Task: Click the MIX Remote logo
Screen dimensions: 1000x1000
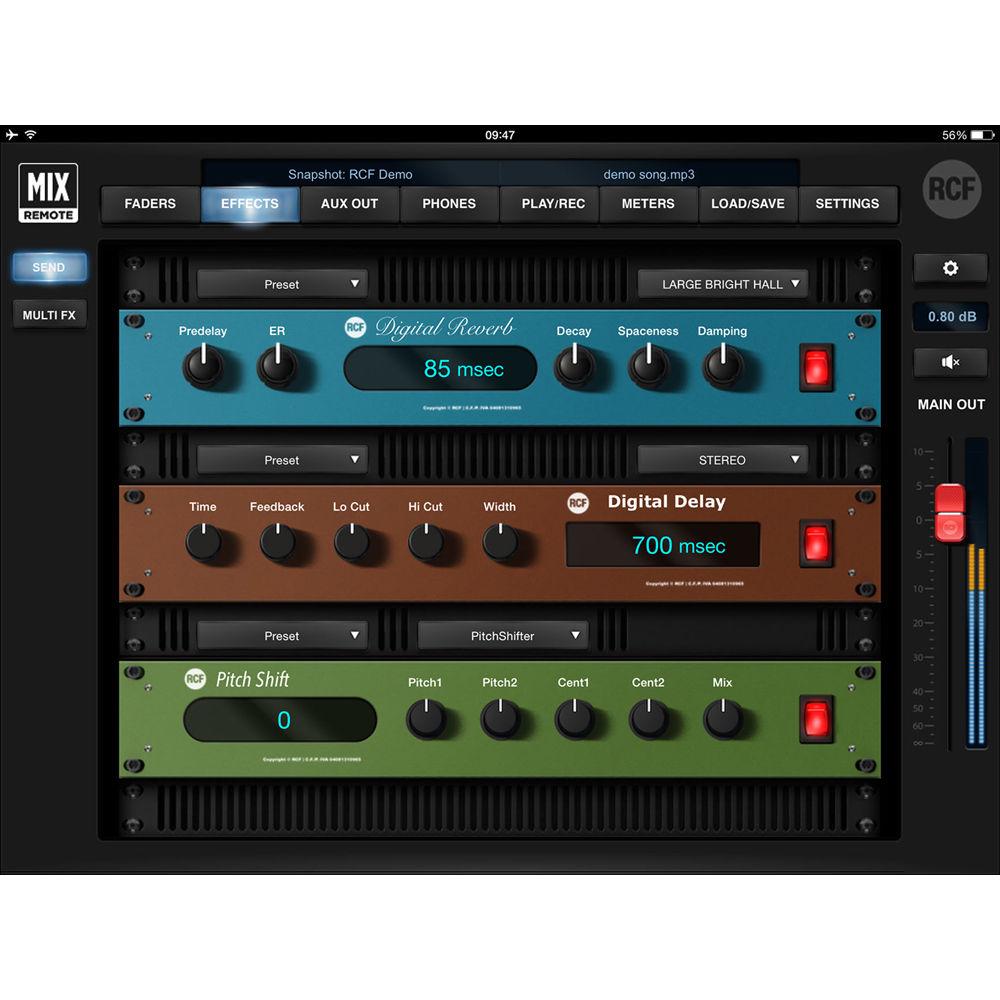Action: pos(48,193)
